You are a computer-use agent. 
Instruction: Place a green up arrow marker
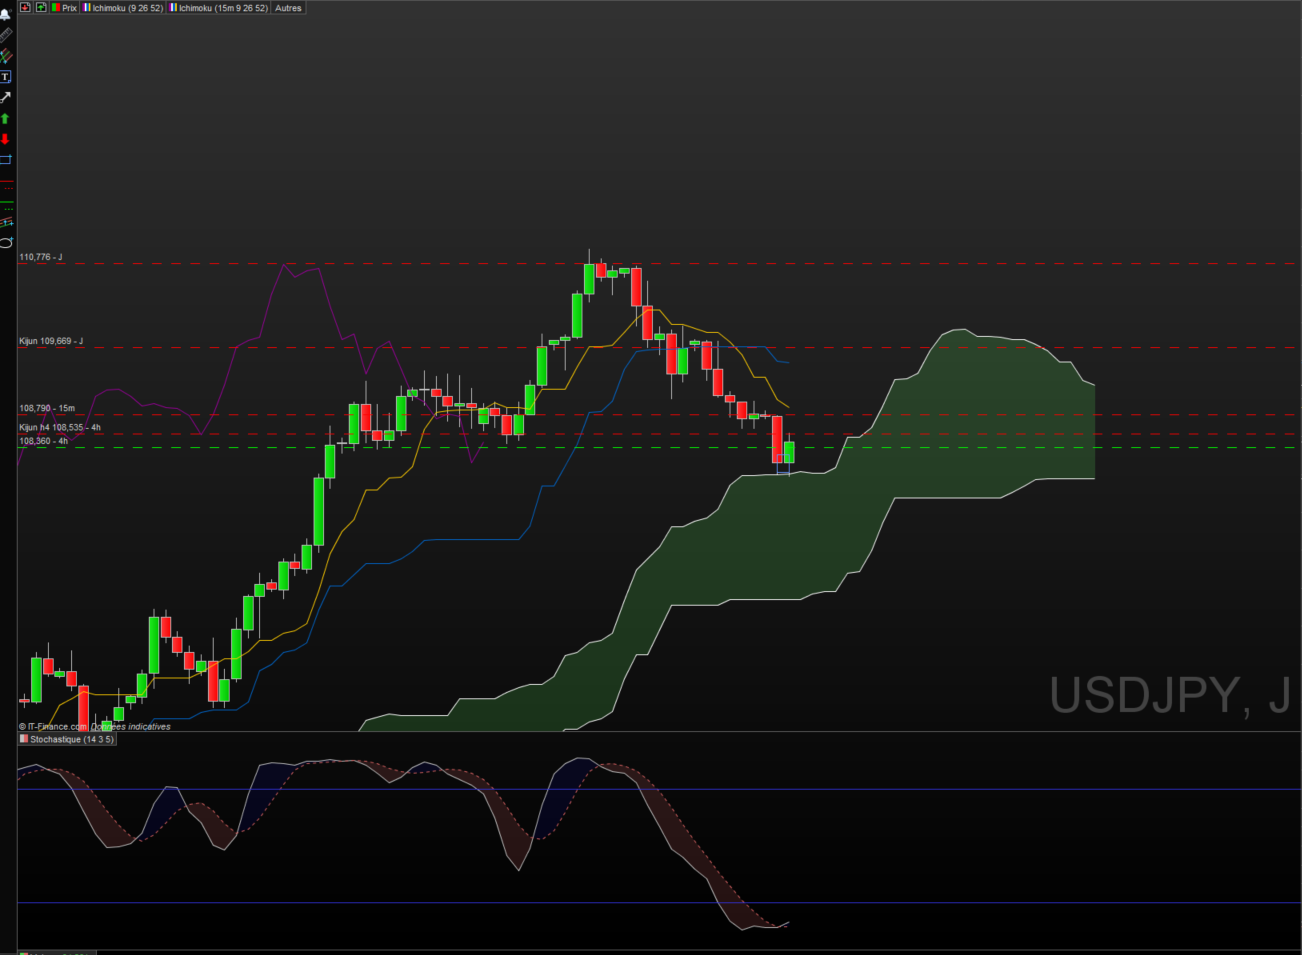[x=5, y=119]
